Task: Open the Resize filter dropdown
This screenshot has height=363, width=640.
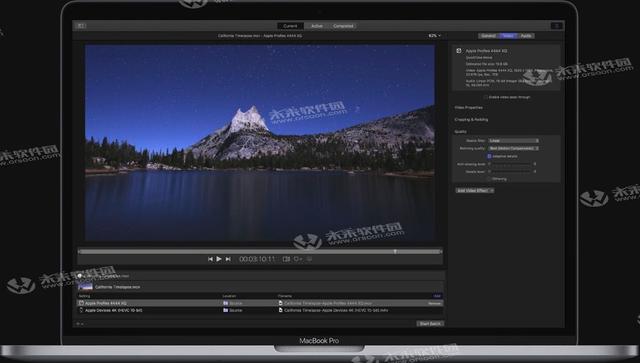Action: pyautogui.click(x=513, y=140)
